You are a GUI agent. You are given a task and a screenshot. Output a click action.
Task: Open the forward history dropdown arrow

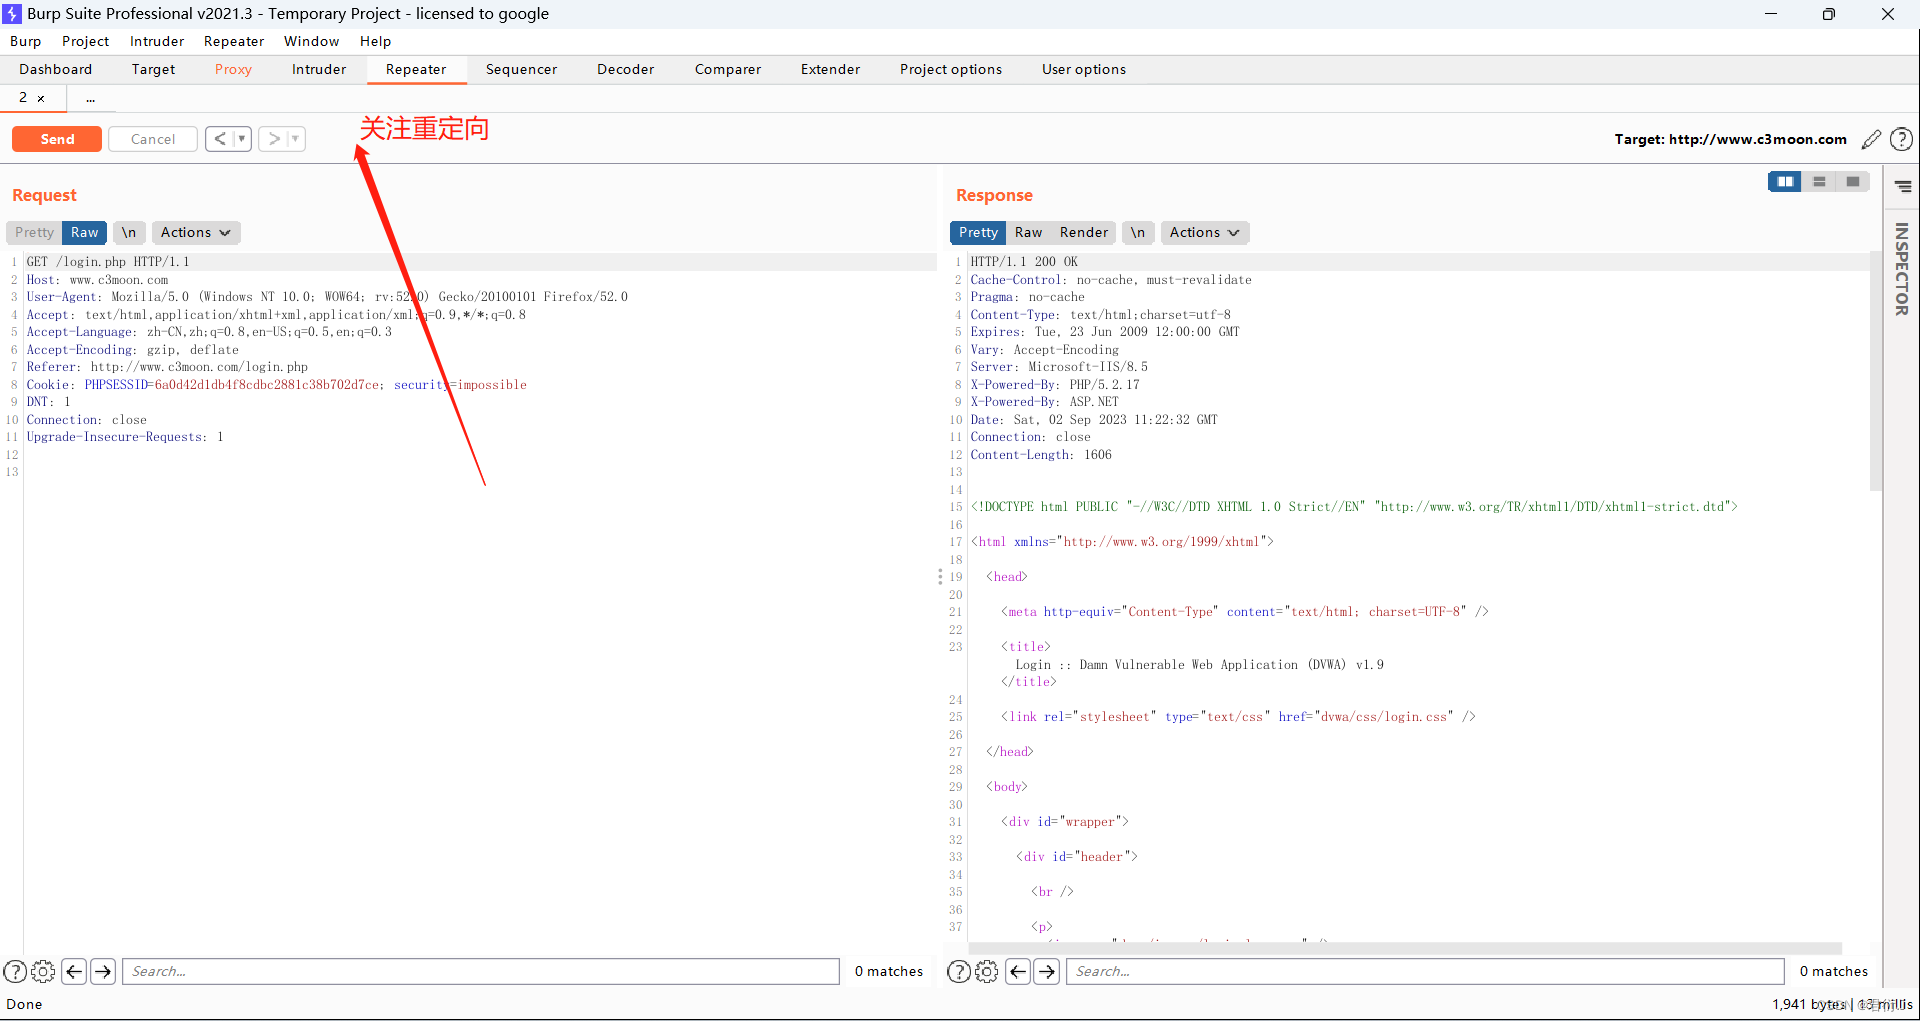pyautogui.click(x=295, y=139)
